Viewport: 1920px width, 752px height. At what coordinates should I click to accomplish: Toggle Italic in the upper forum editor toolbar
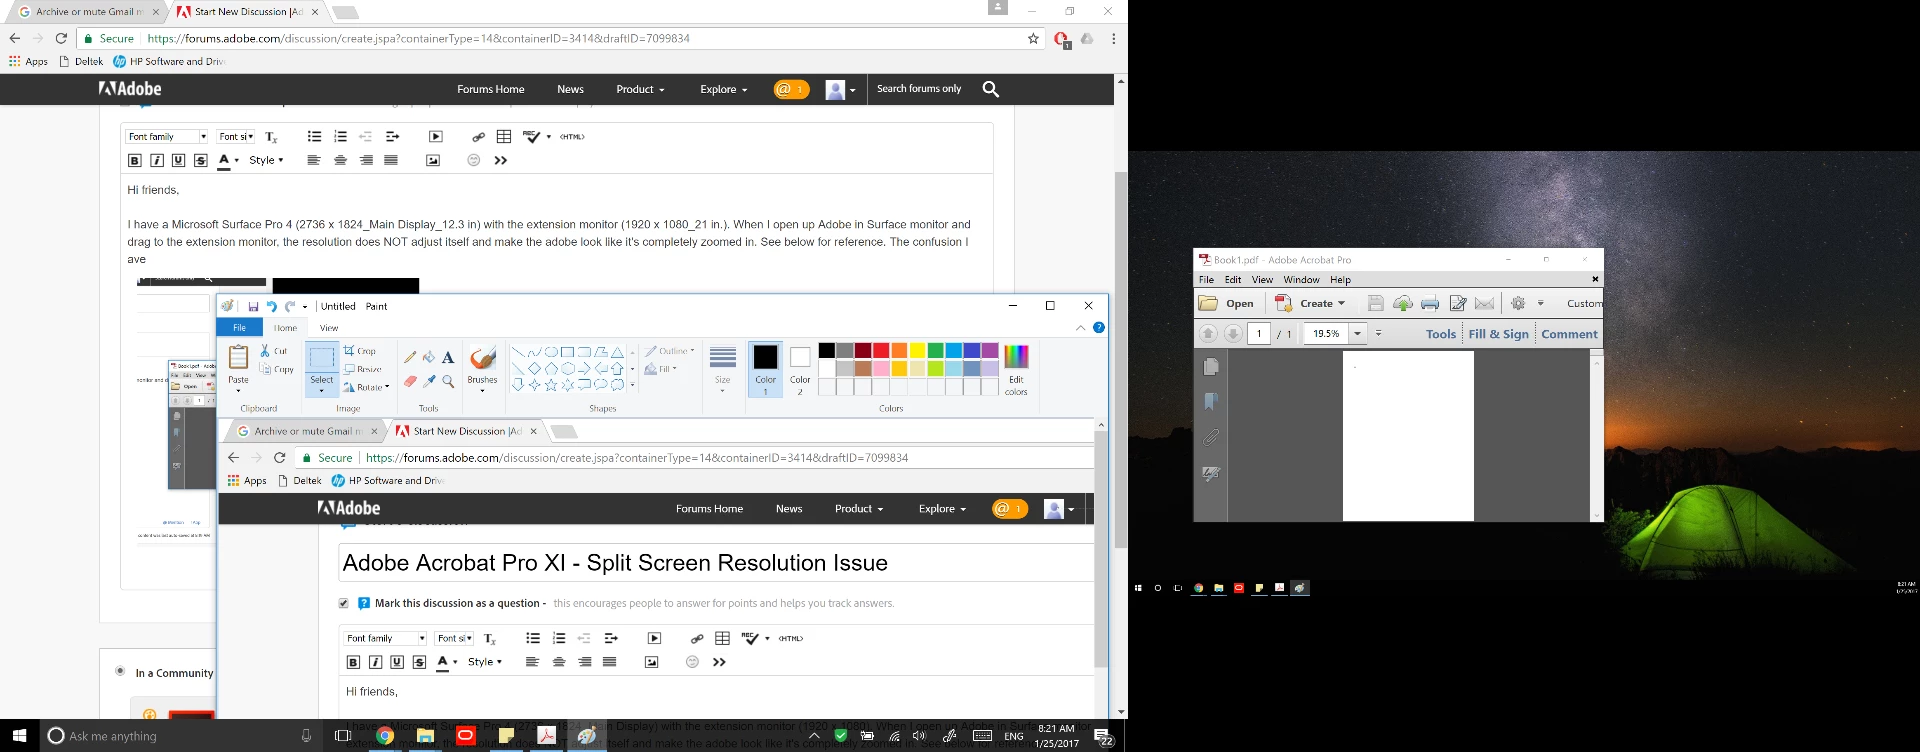point(157,160)
